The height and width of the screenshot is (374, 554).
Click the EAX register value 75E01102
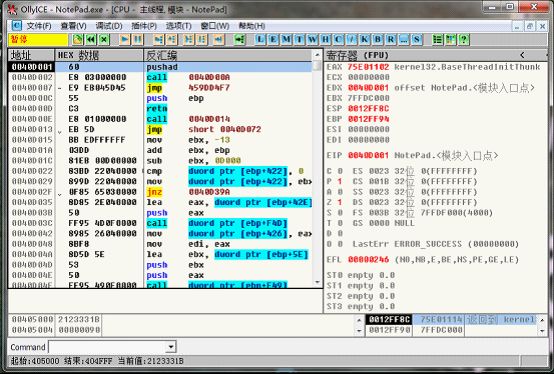pos(368,67)
